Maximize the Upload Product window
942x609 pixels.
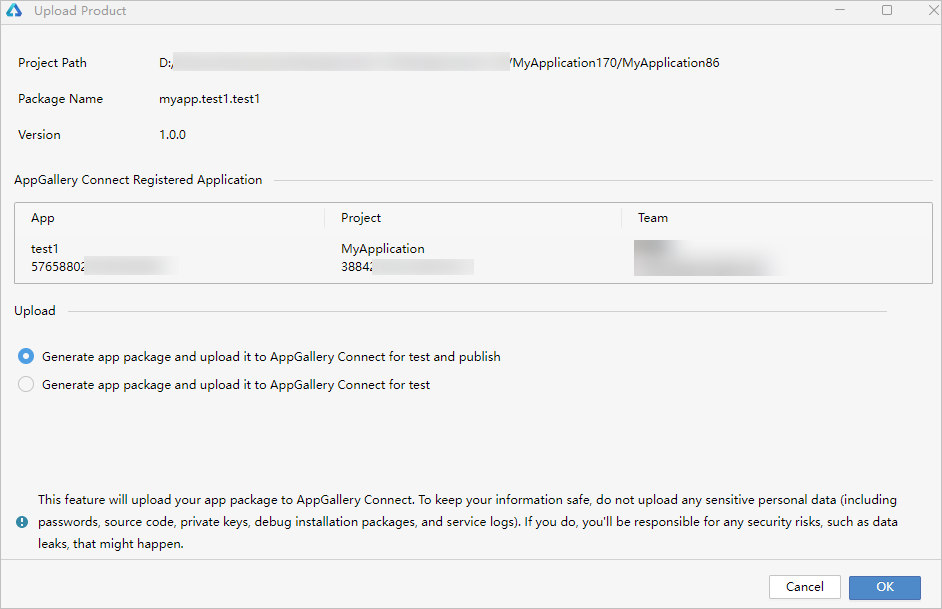[887, 10]
